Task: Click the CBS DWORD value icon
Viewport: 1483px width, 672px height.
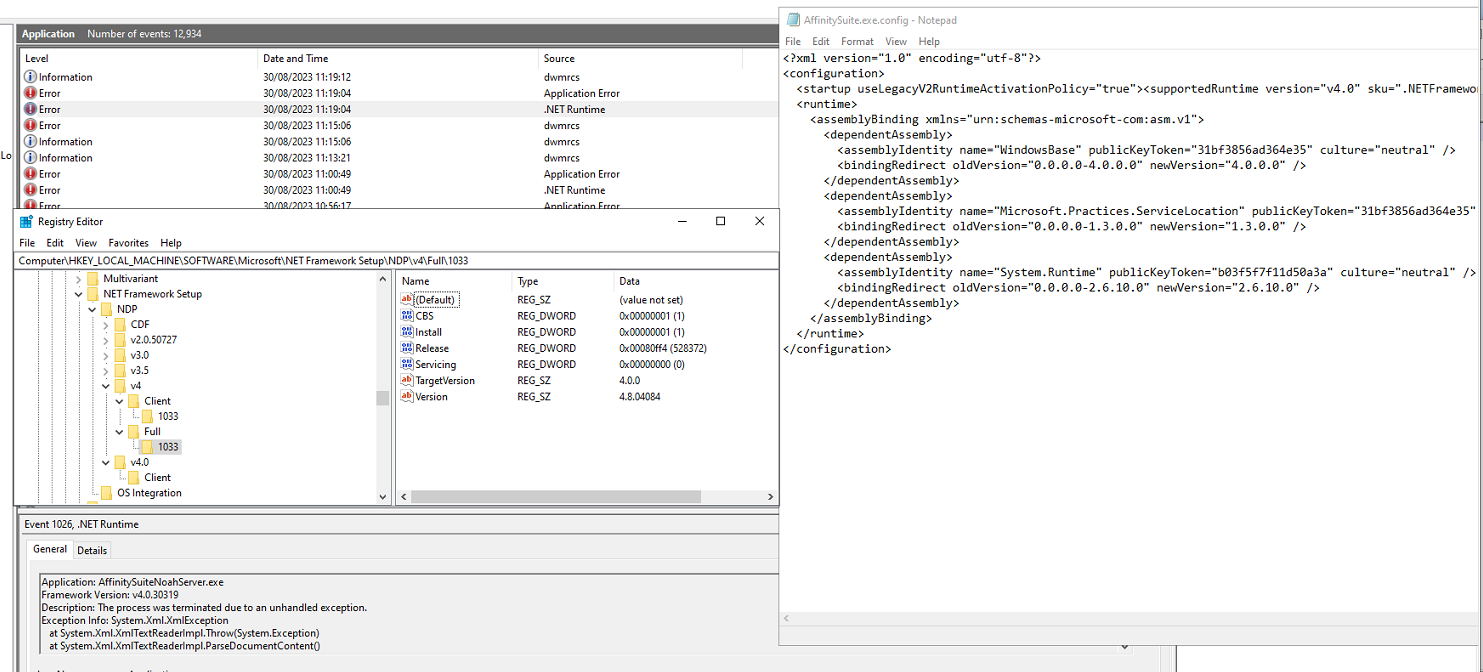Action: [409, 315]
